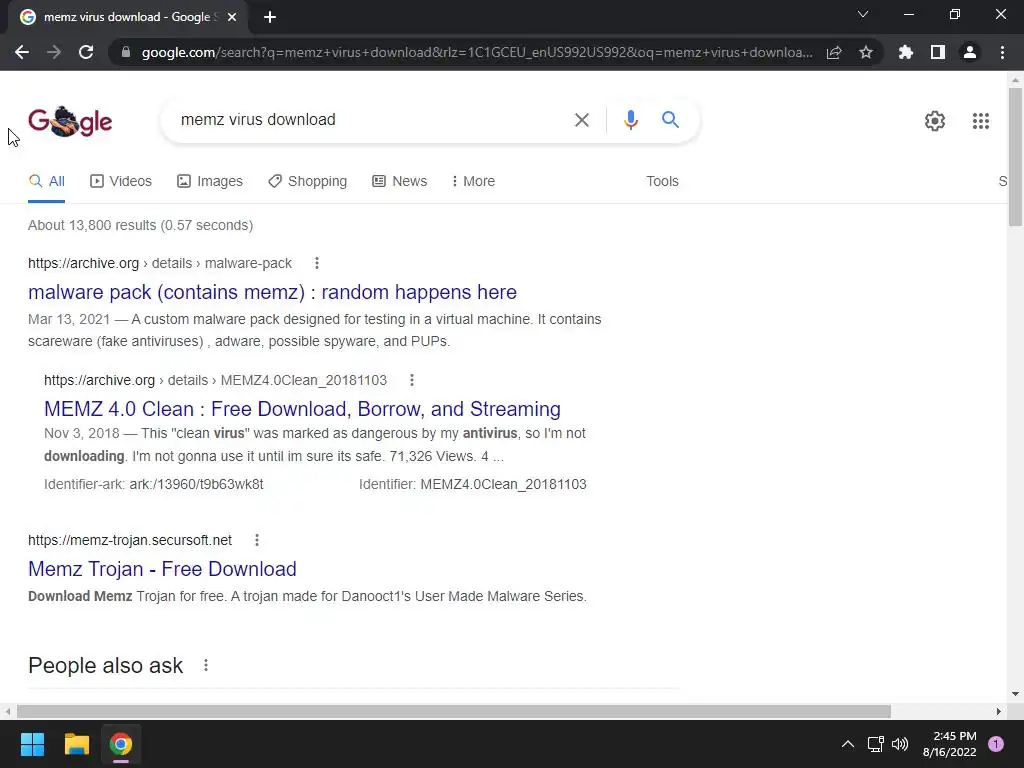The width and height of the screenshot is (1024, 768).
Task: Open the Chrome three-dot menu
Action: tap(1002, 52)
